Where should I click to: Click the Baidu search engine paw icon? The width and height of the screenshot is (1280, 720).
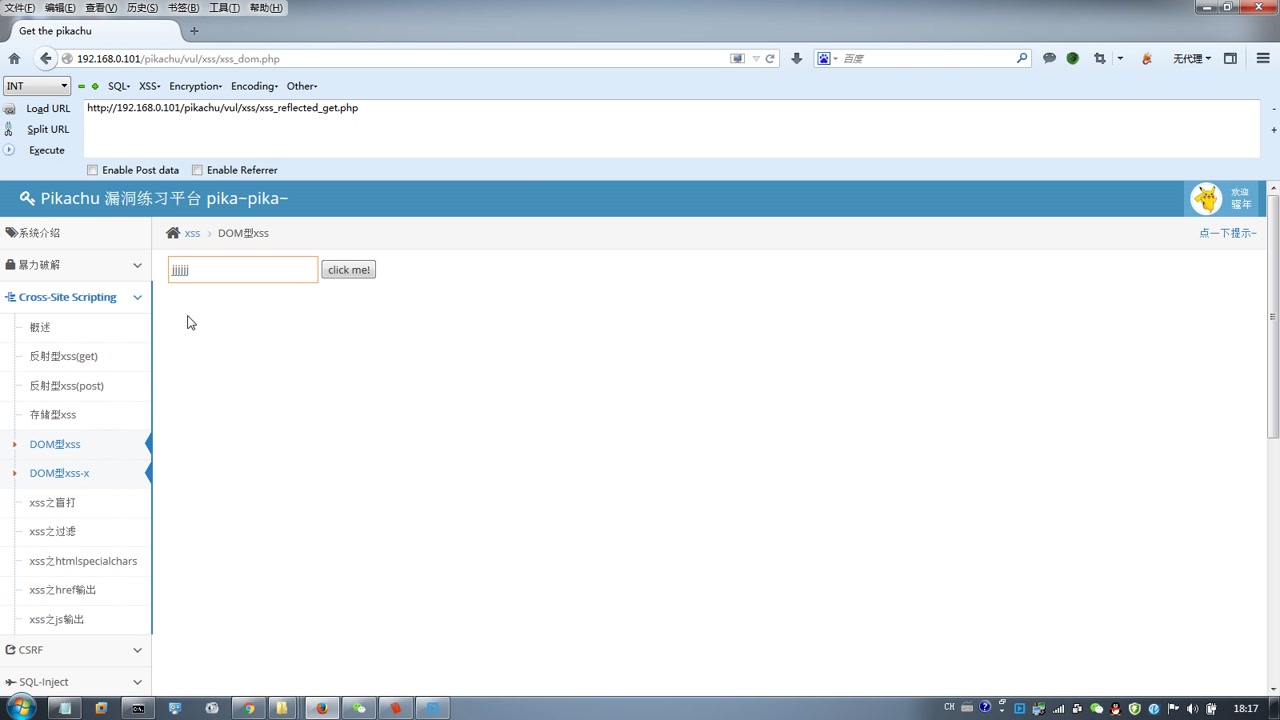click(x=824, y=59)
